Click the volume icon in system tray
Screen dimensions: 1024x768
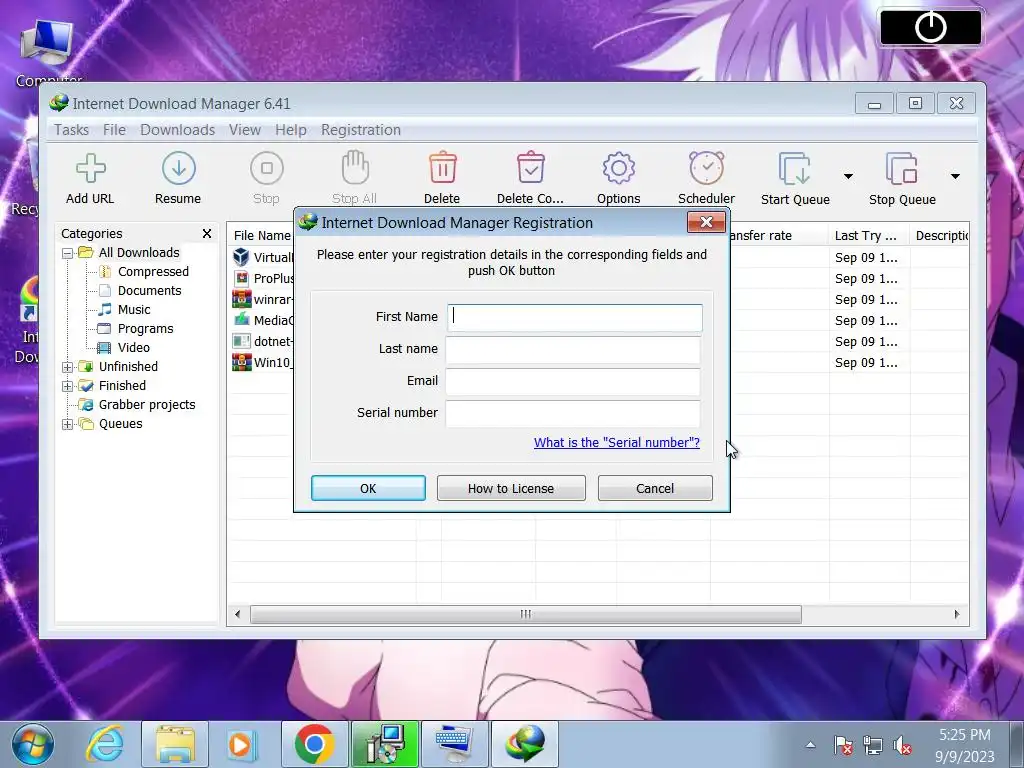903,744
